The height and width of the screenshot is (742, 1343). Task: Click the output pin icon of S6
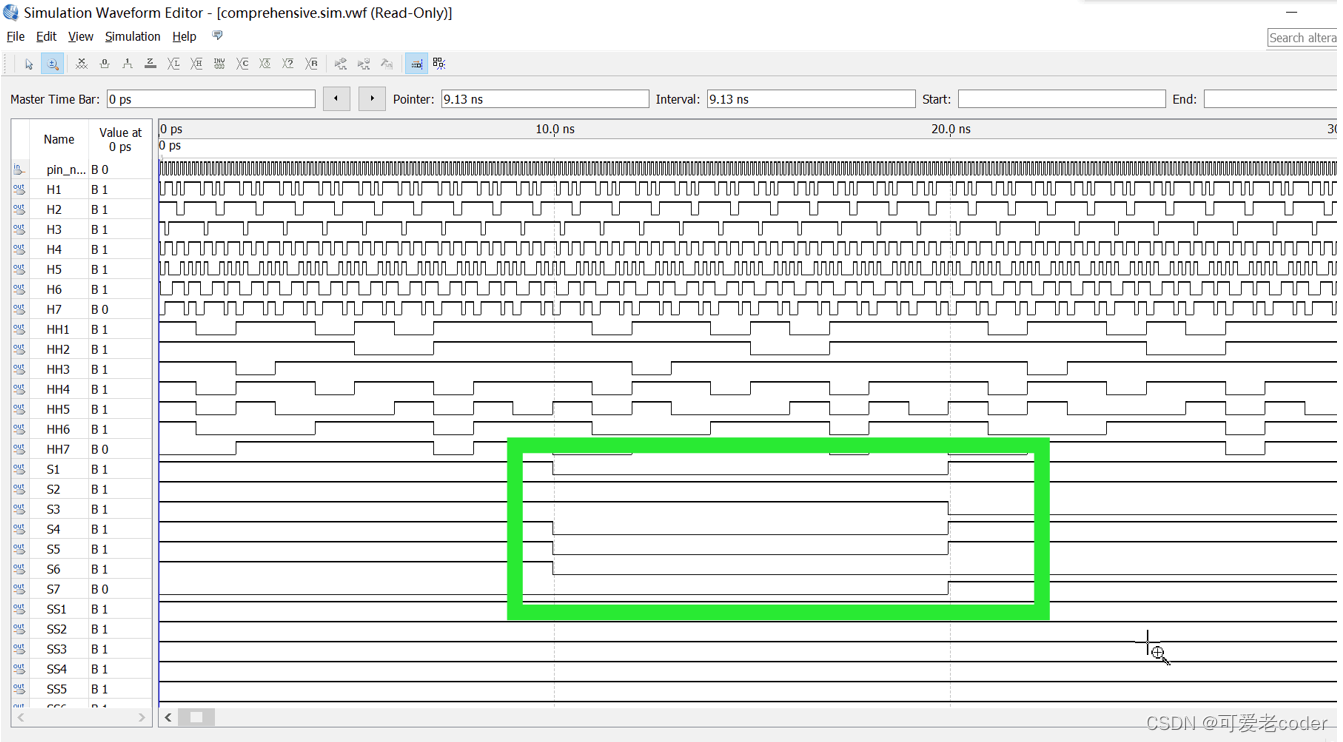point(19,569)
